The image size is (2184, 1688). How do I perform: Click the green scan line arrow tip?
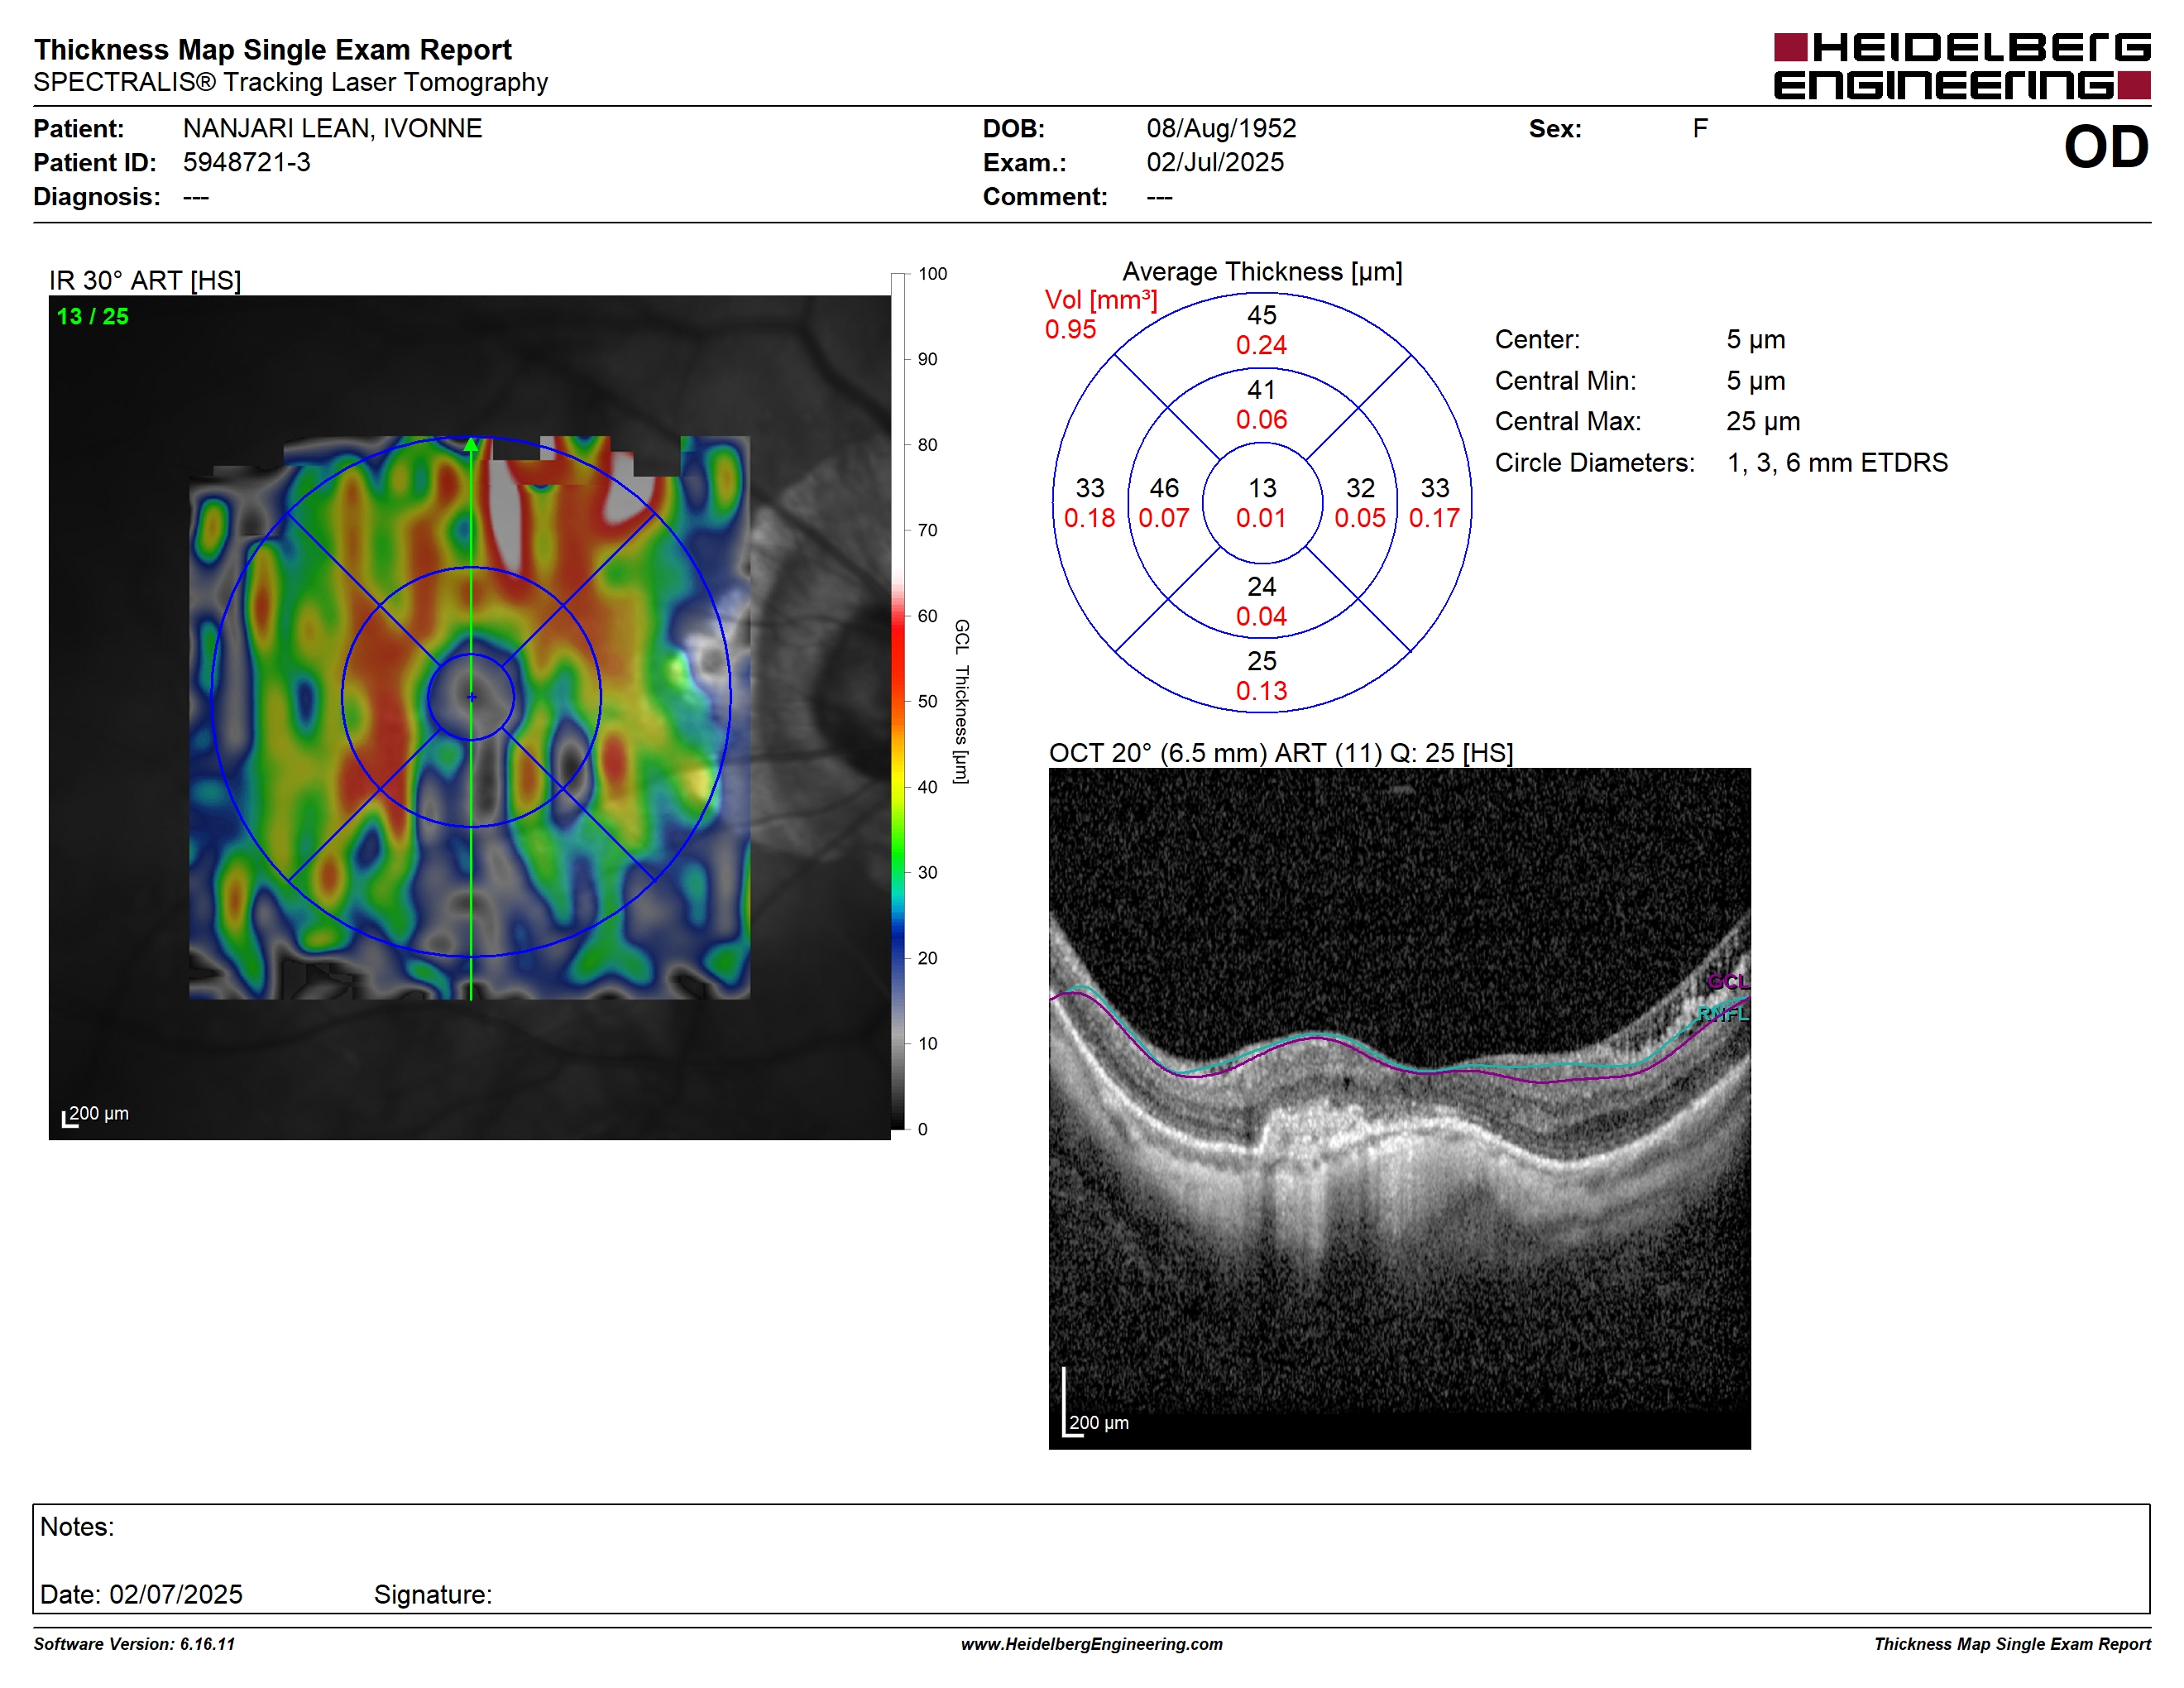[x=471, y=444]
